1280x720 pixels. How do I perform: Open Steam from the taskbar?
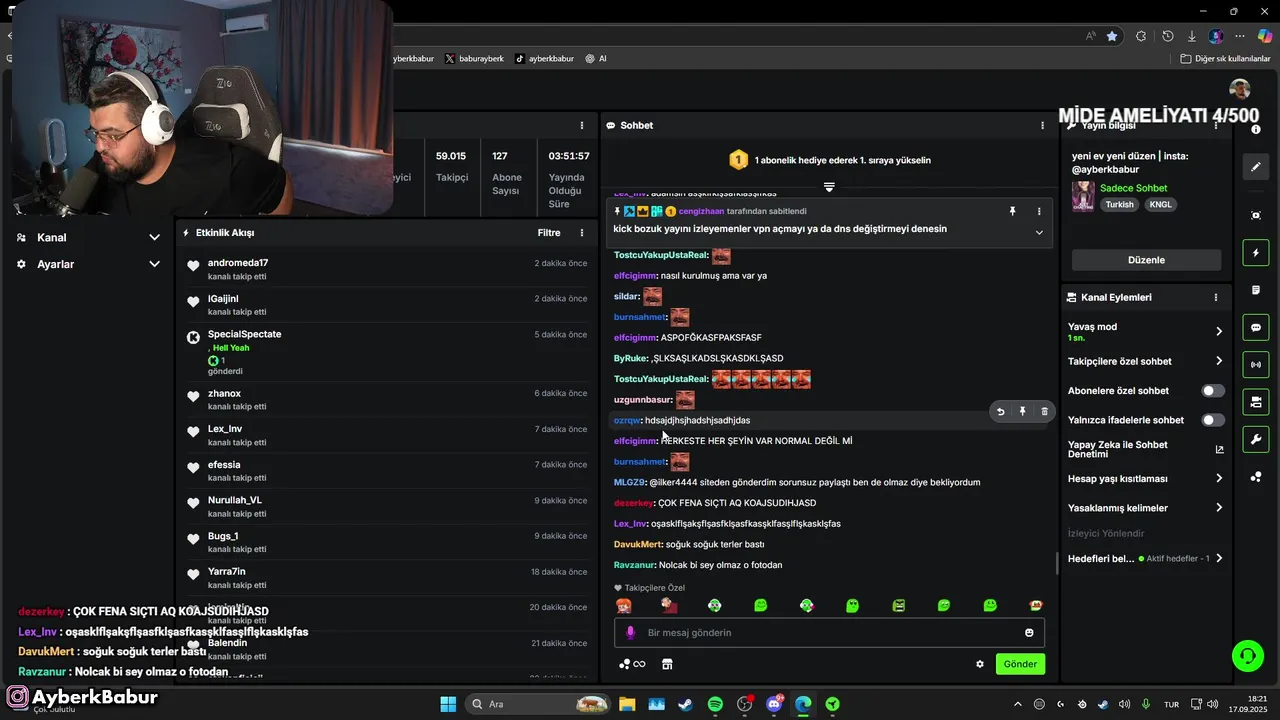pyautogui.click(x=685, y=704)
